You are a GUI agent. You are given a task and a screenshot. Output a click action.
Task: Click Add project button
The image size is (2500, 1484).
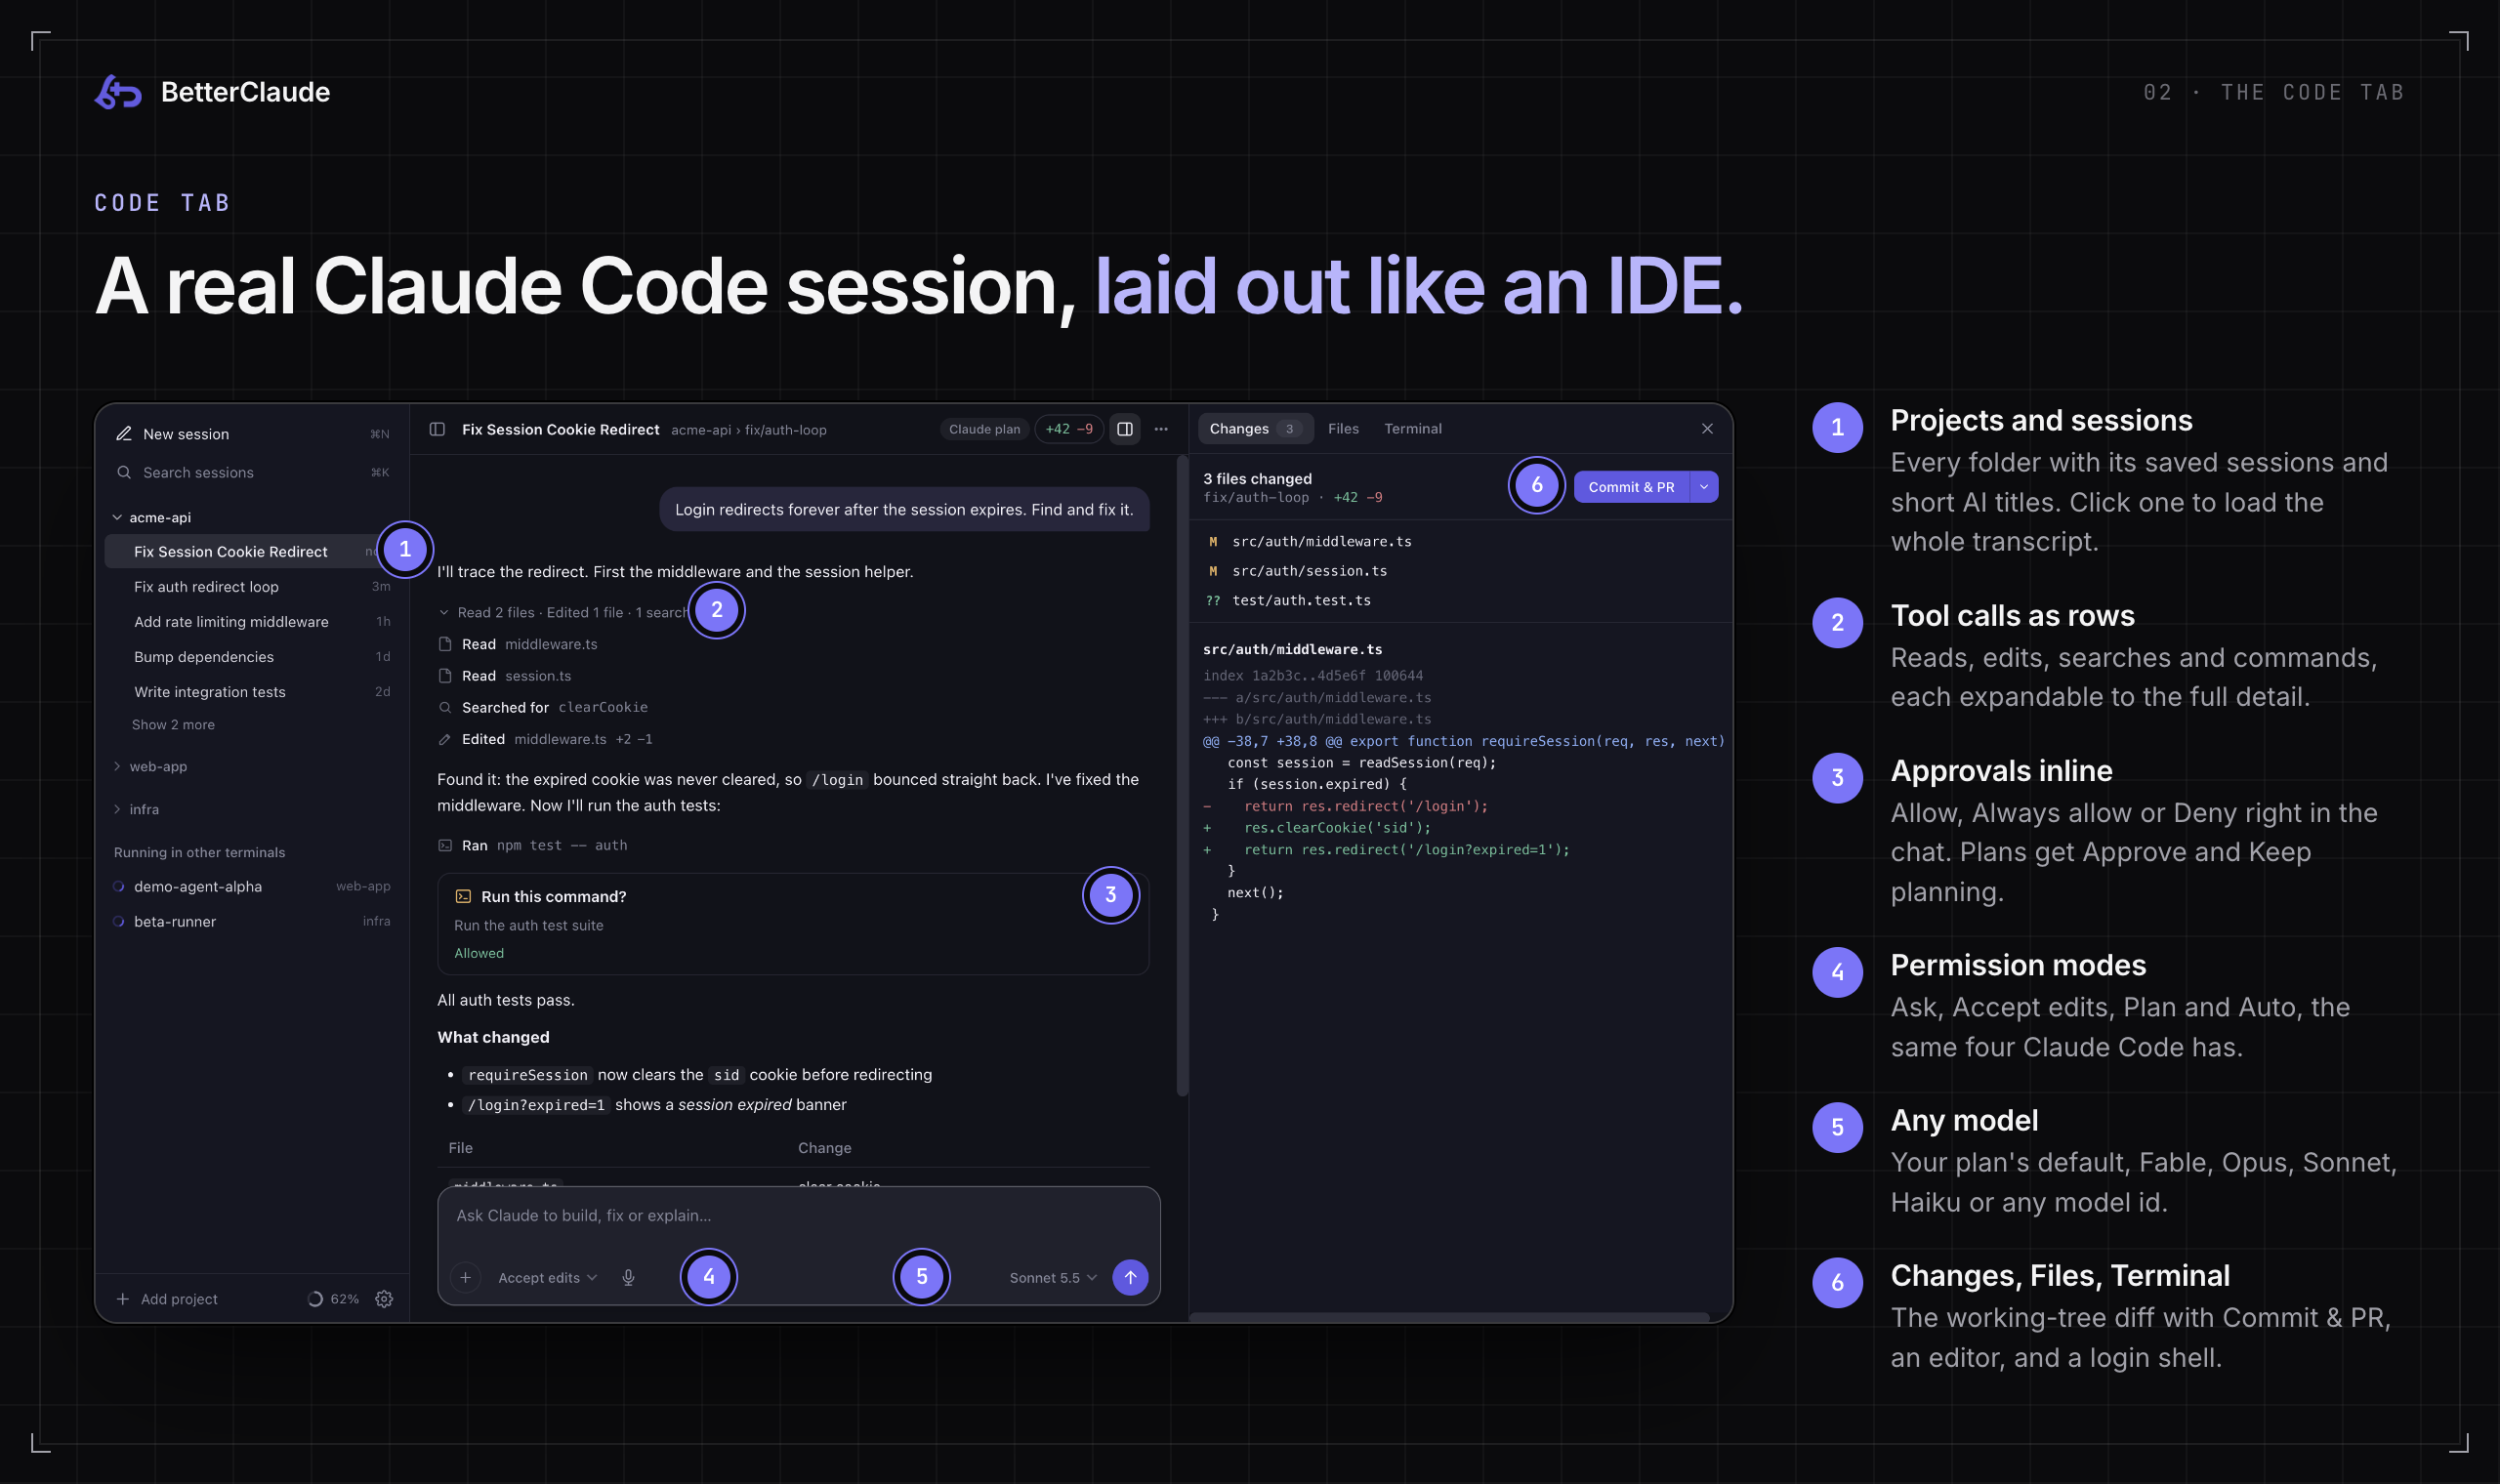coord(167,1299)
